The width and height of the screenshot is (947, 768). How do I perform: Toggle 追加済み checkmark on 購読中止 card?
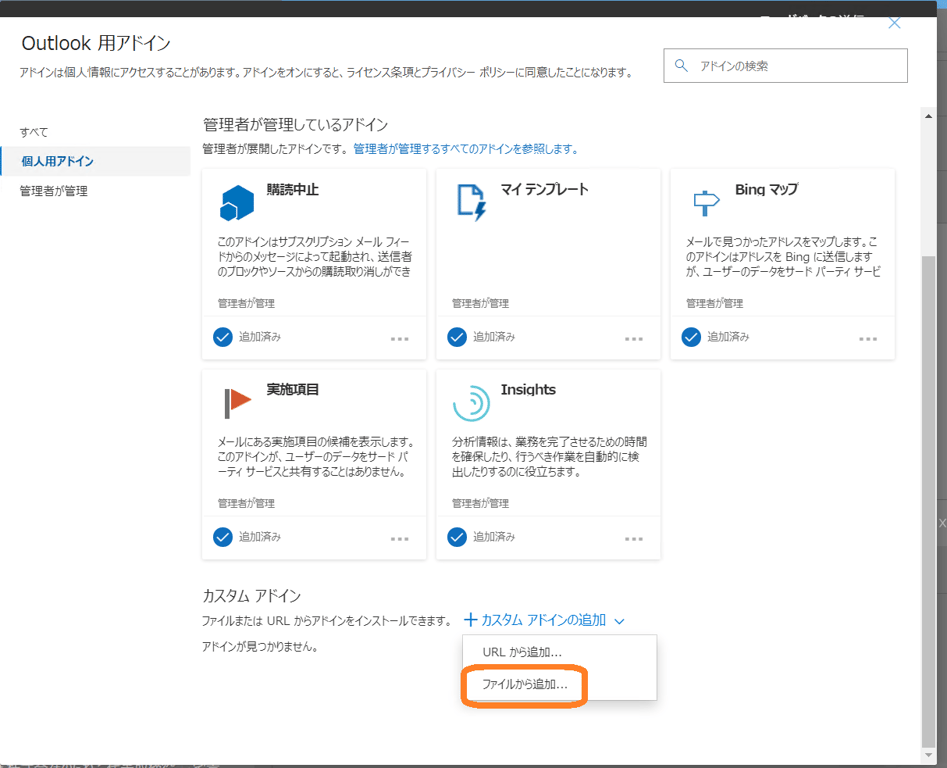[x=223, y=337]
